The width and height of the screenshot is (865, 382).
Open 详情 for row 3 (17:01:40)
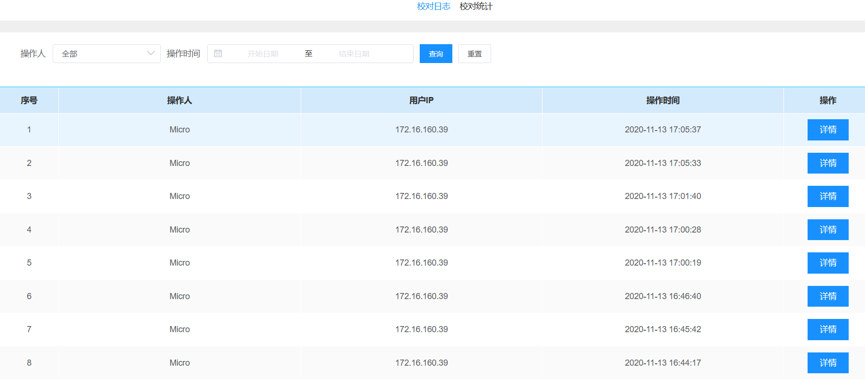(827, 196)
